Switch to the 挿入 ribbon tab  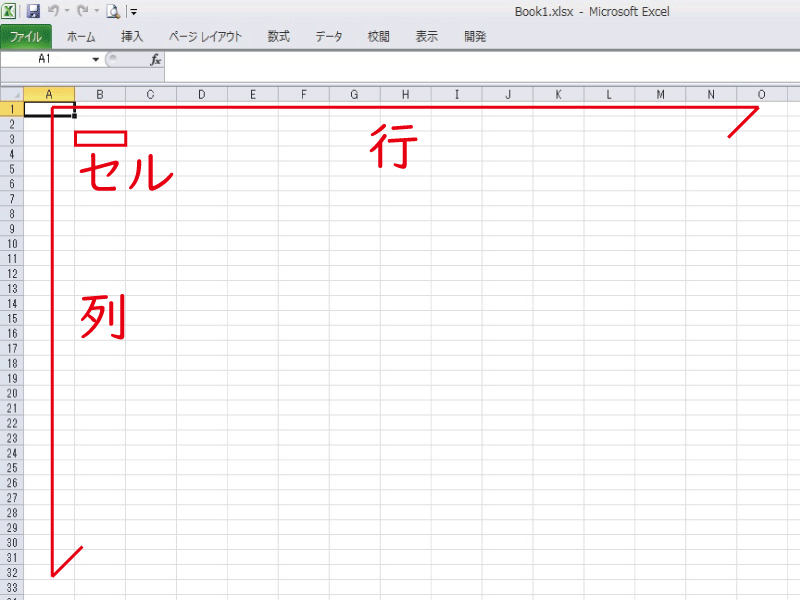(x=132, y=37)
